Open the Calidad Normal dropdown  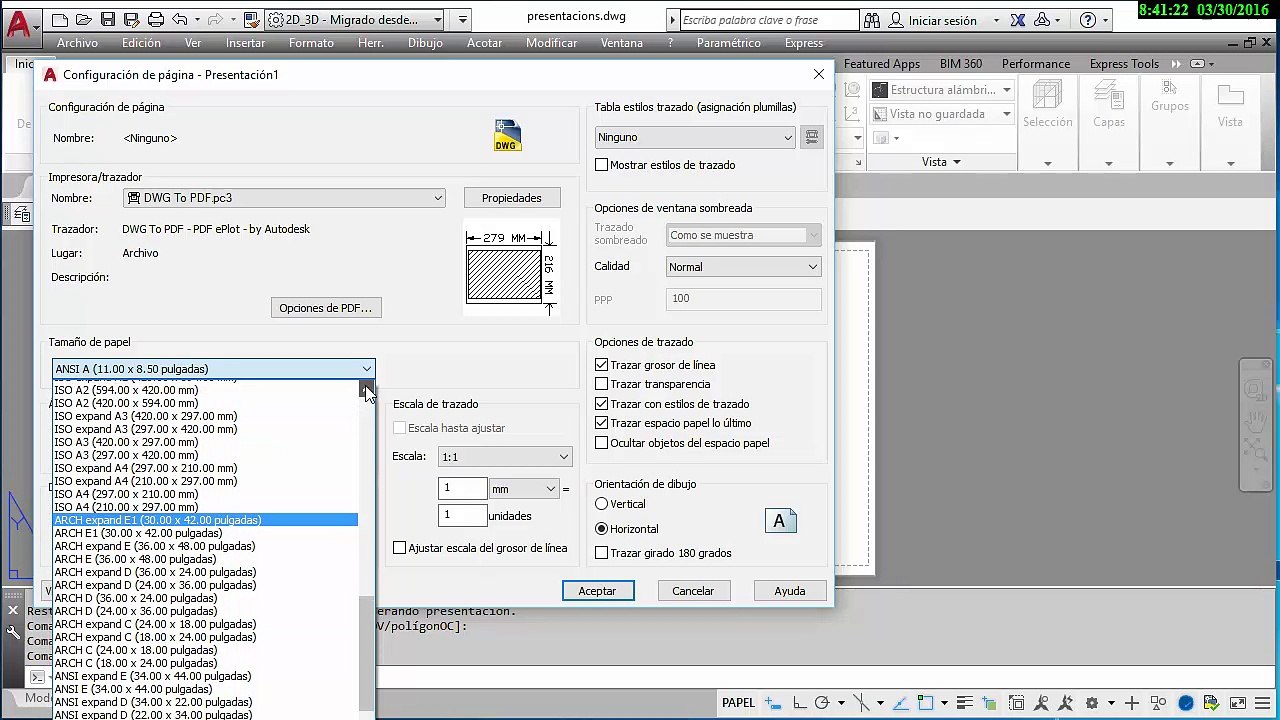pos(744,267)
